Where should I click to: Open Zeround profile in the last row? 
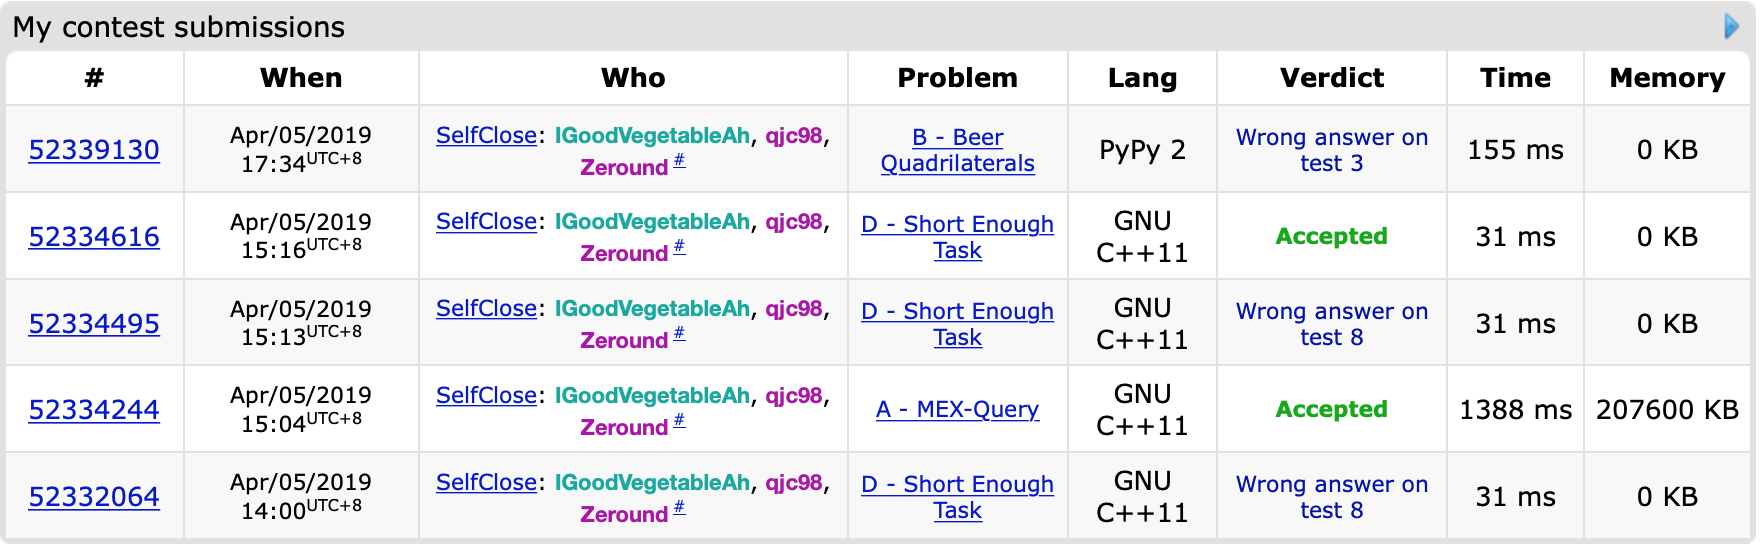pyautogui.click(x=624, y=515)
